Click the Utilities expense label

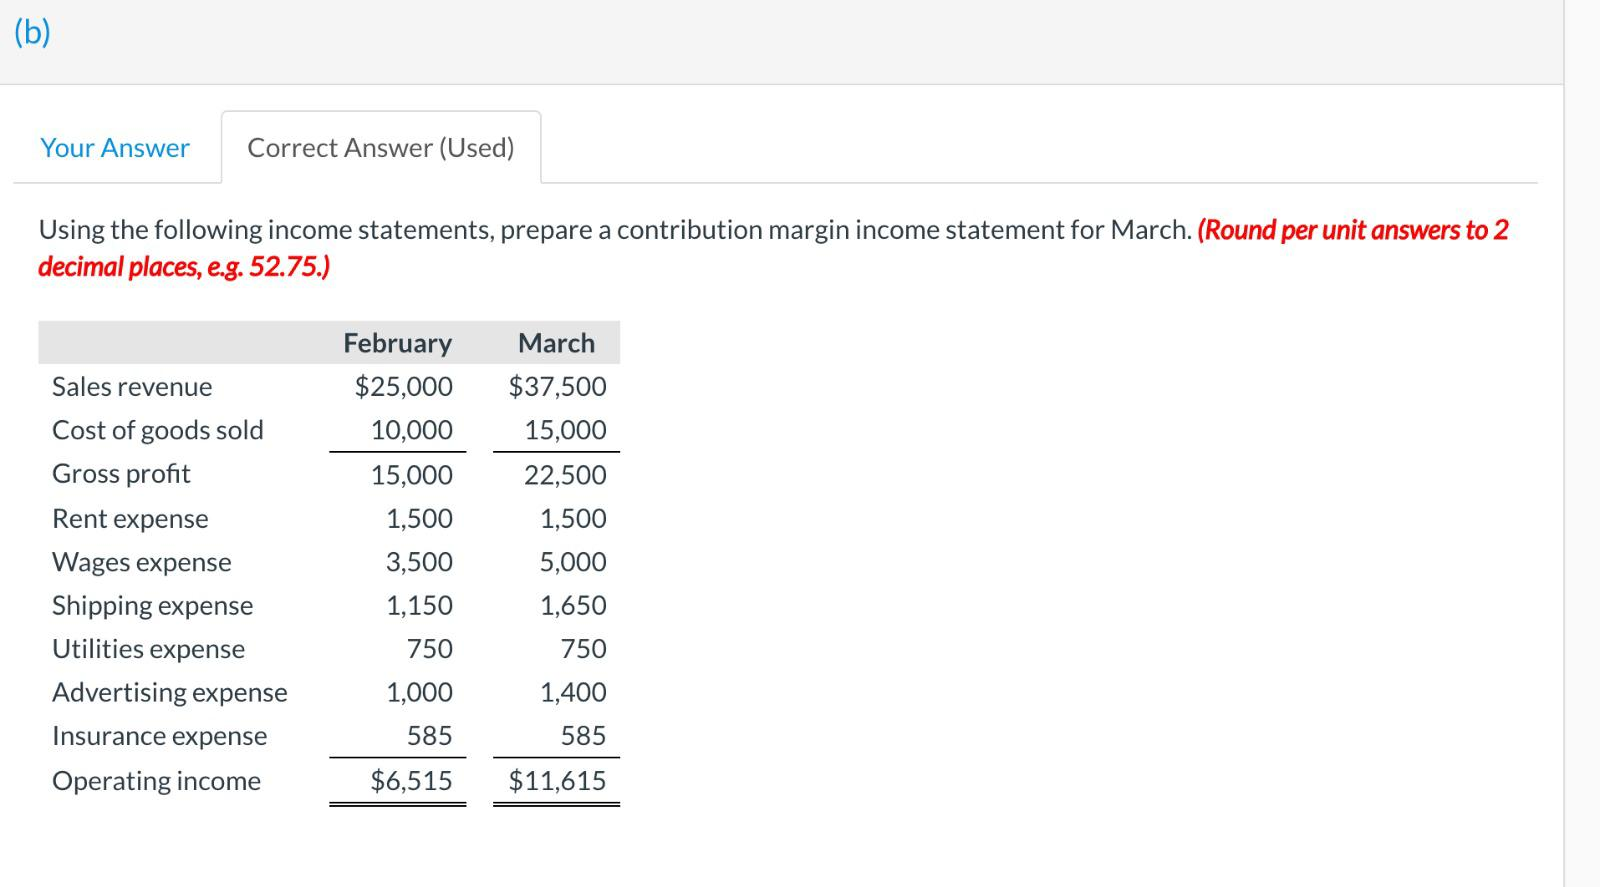[x=148, y=649]
